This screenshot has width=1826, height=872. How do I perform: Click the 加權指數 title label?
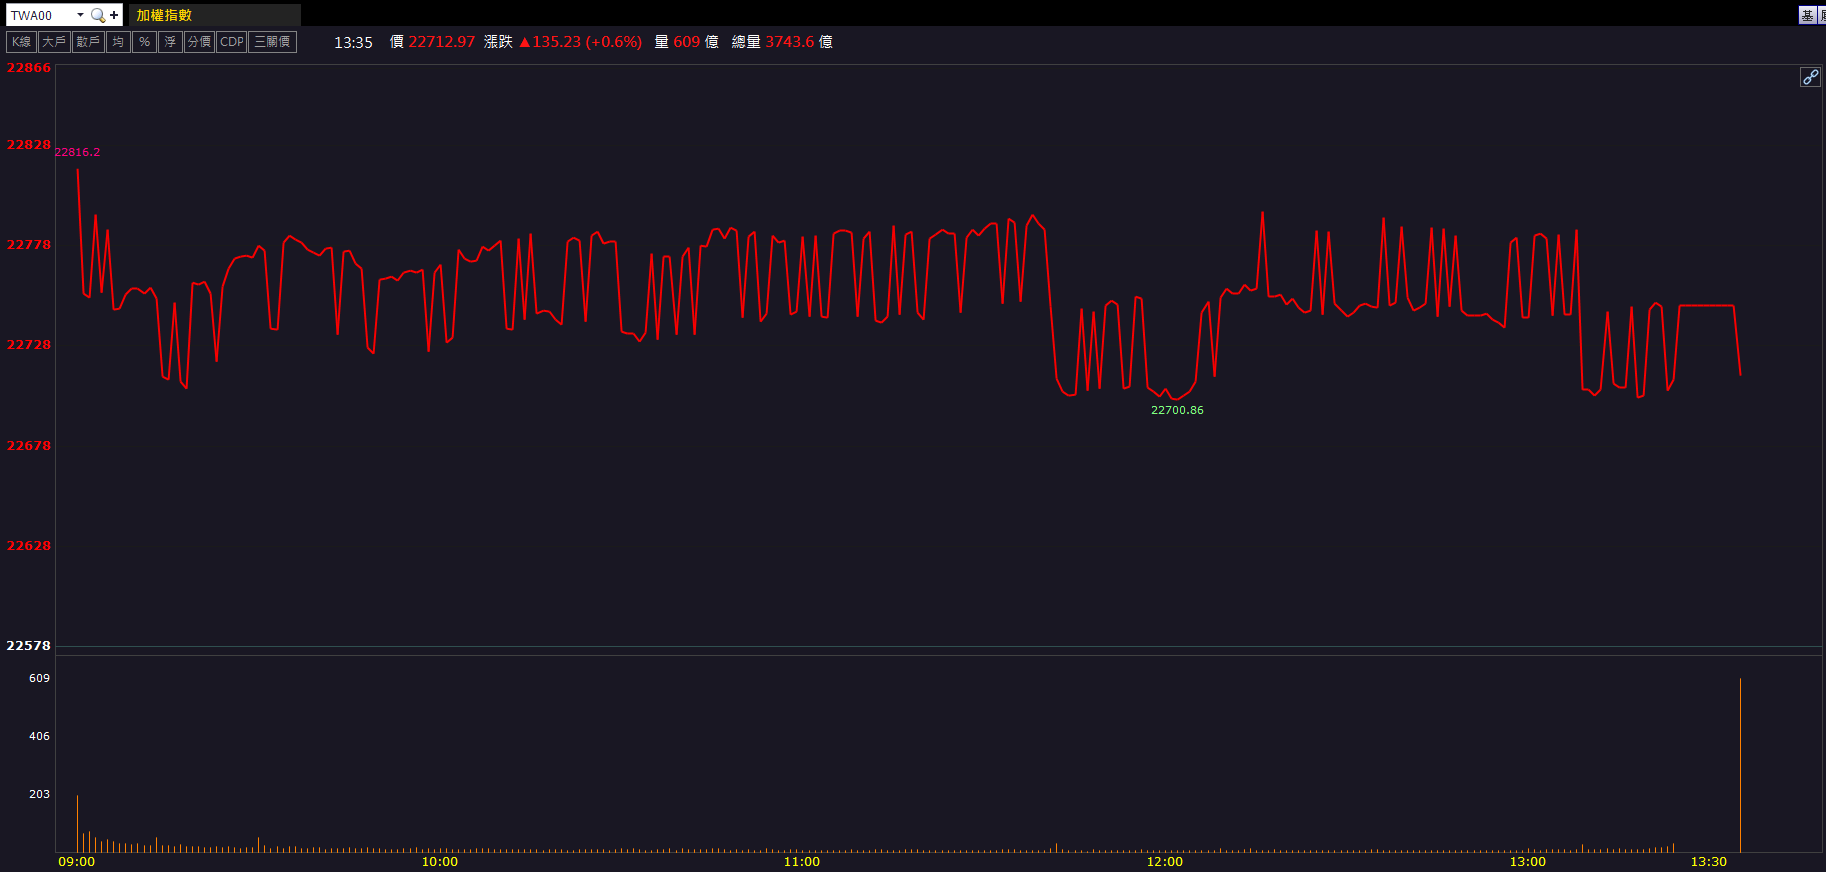click(164, 15)
